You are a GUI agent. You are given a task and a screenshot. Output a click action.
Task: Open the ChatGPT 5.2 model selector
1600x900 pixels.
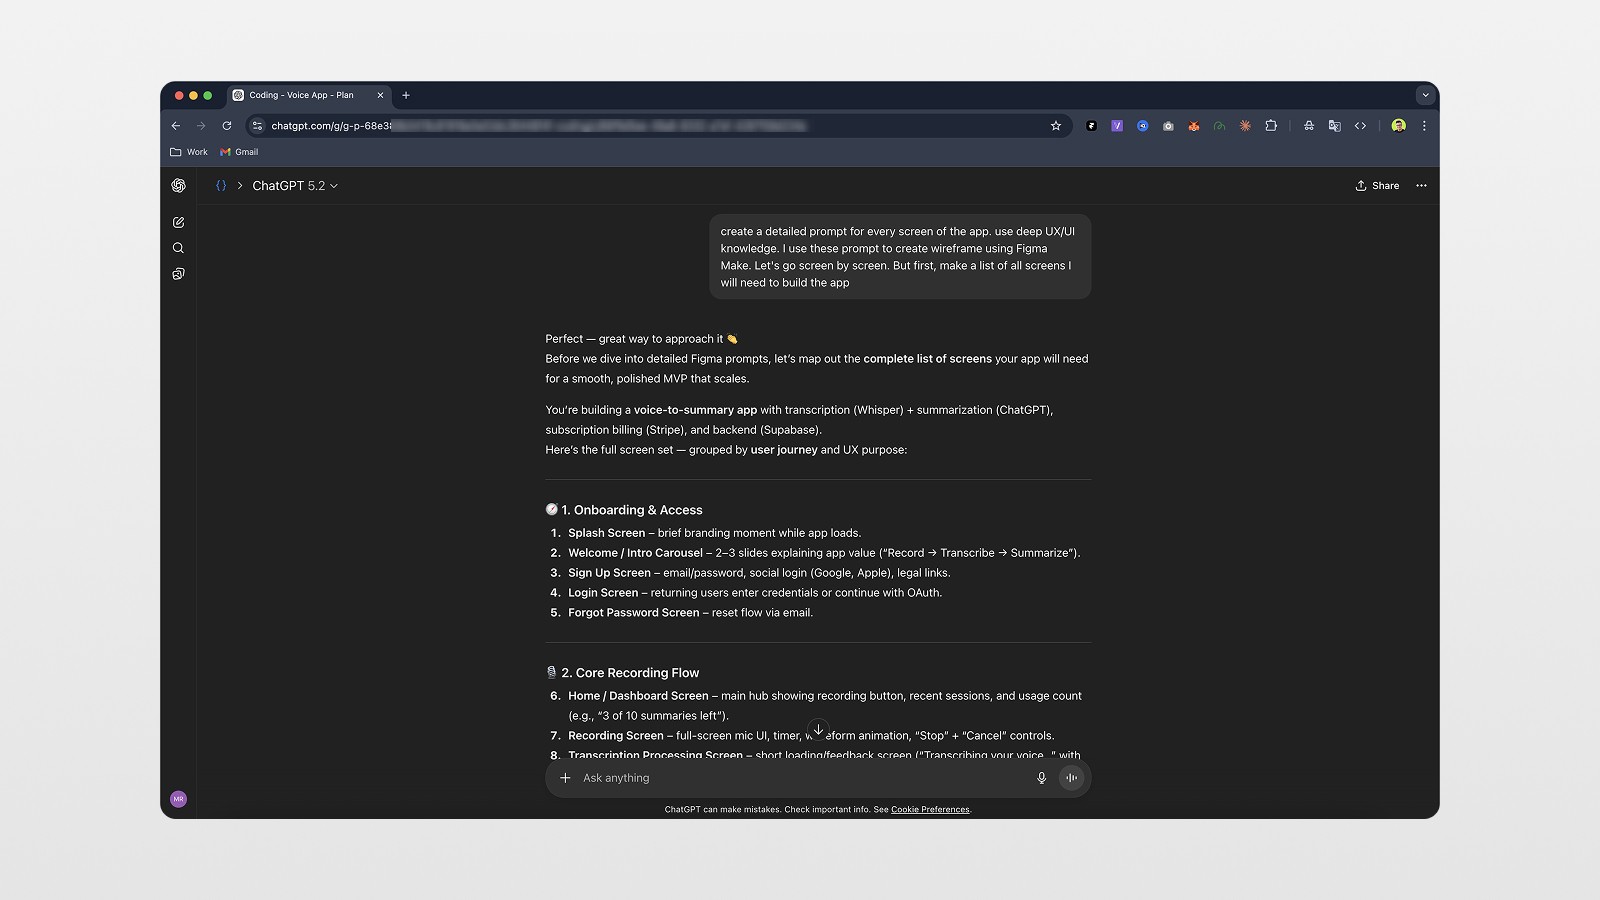point(295,186)
